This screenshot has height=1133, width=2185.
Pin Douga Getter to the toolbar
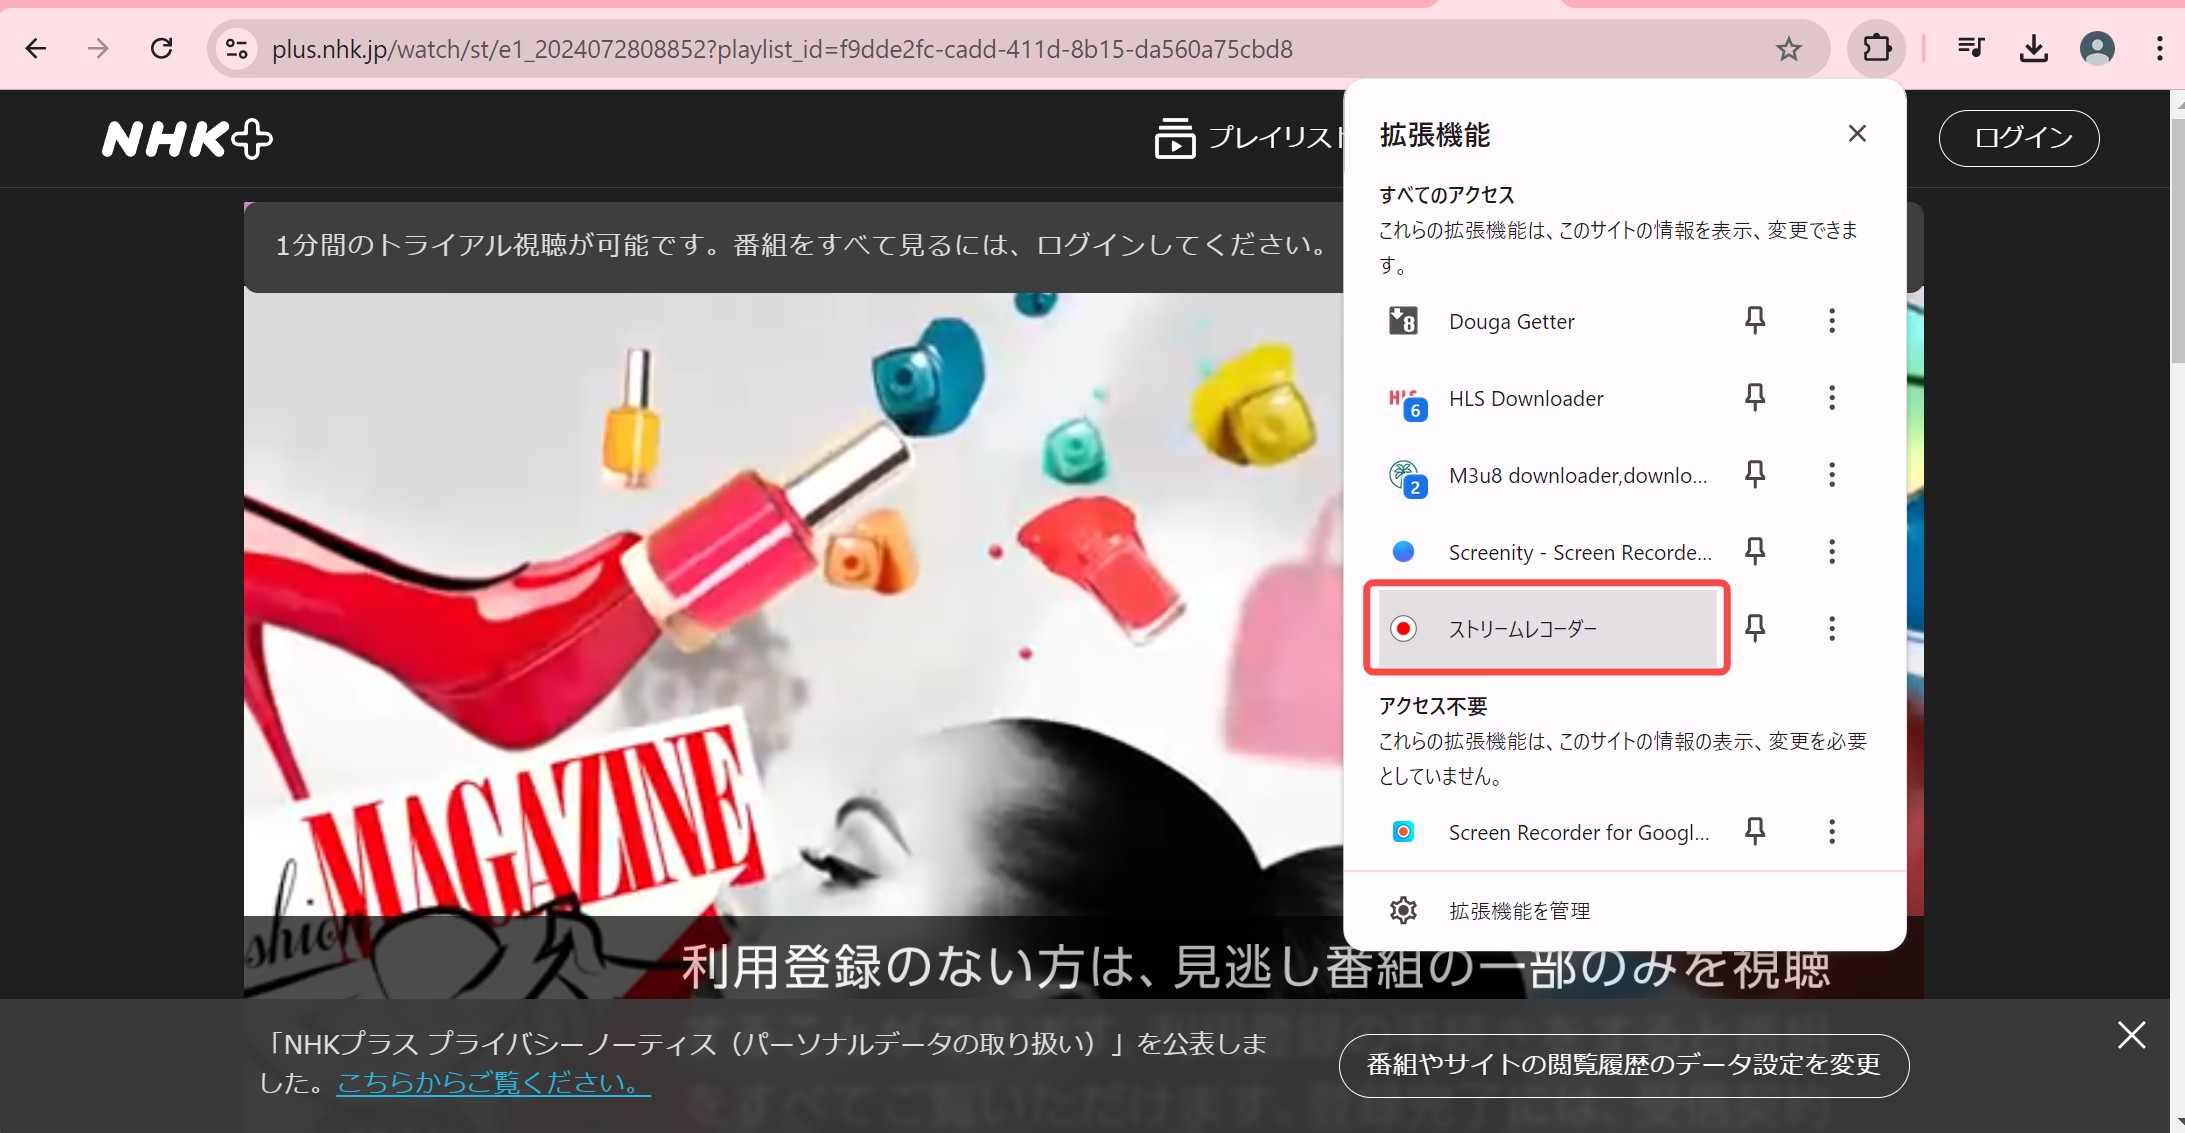1753,320
